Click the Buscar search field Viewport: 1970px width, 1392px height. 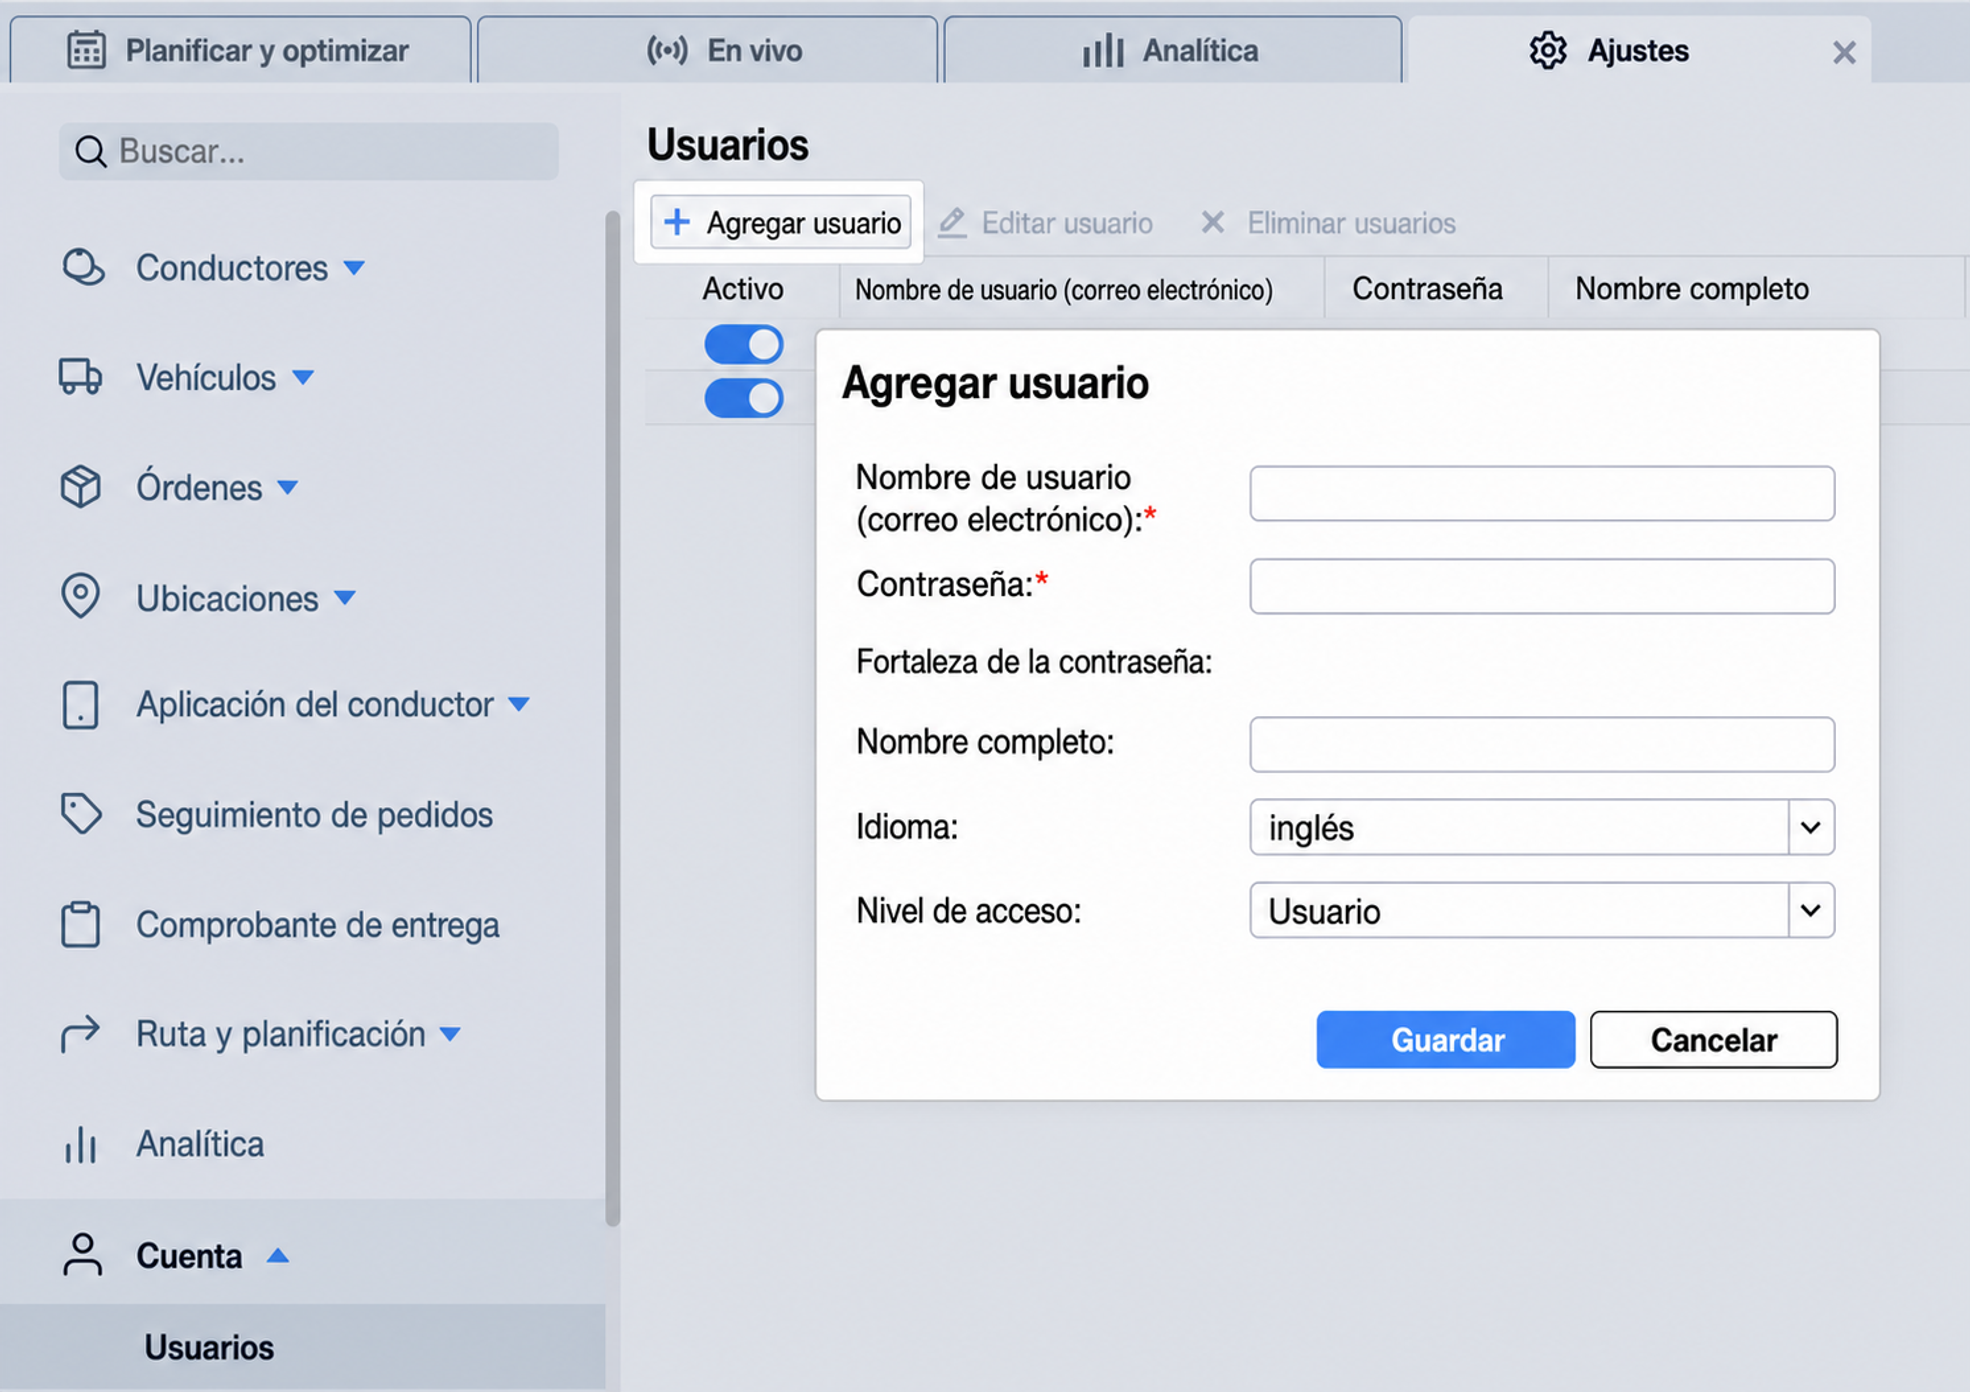click(308, 152)
